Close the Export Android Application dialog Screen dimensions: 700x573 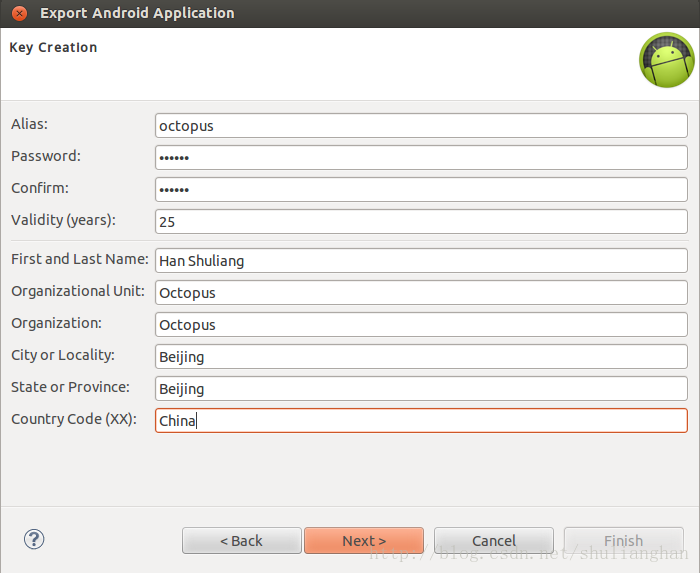(x=19, y=13)
